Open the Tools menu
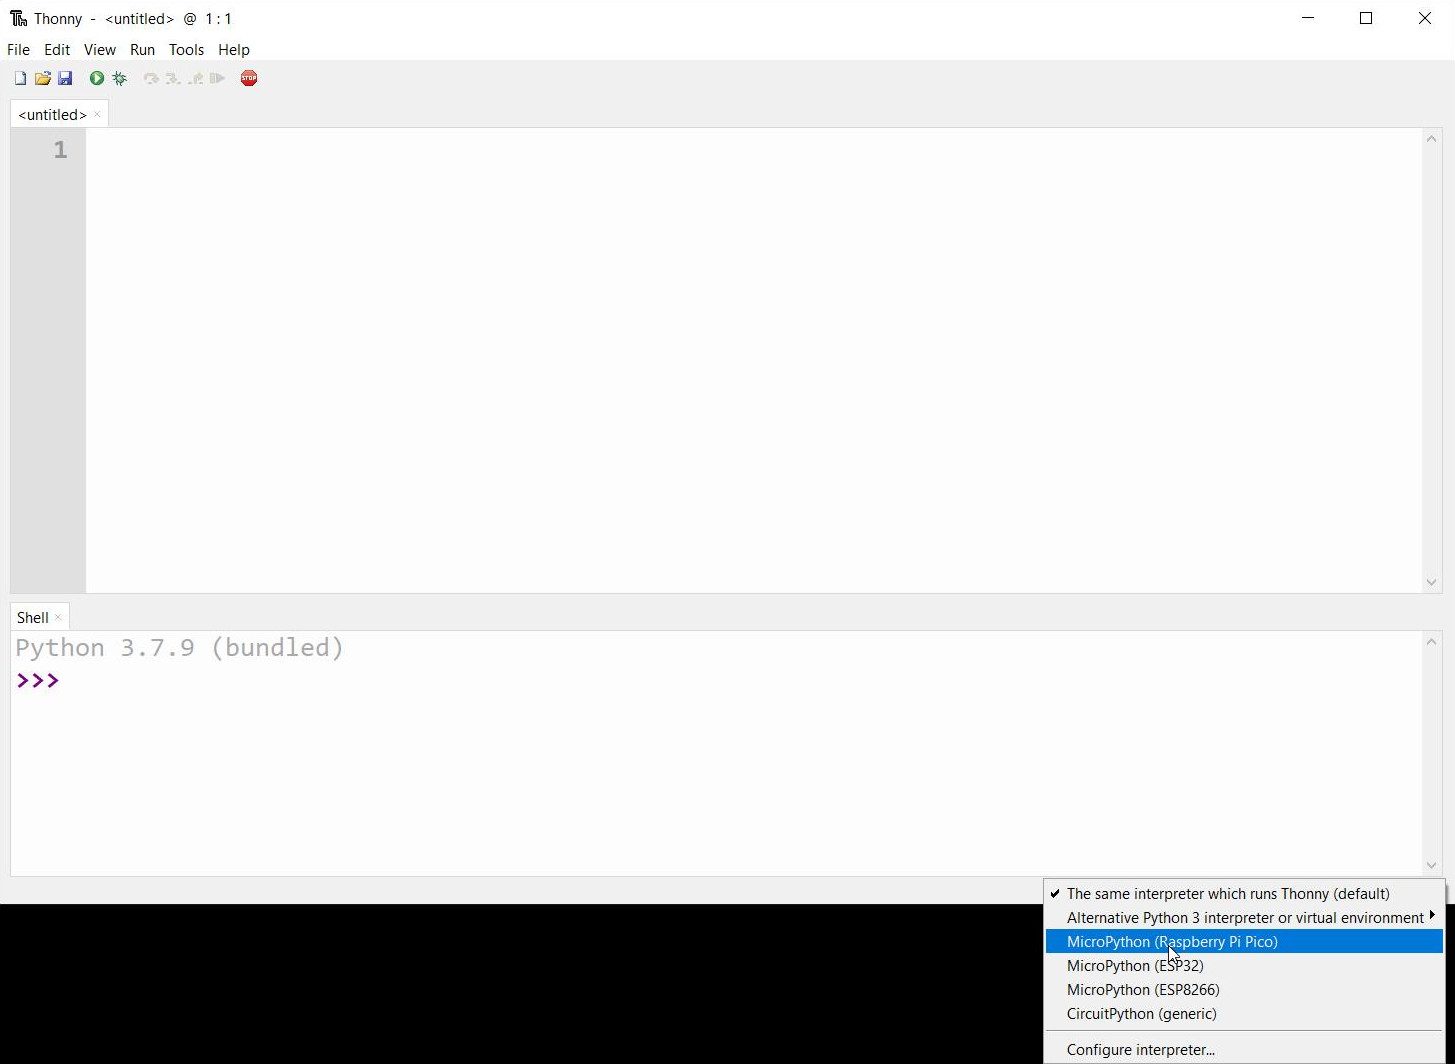Image resolution: width=1455 pixels, height=1064 pixels. 186,49
